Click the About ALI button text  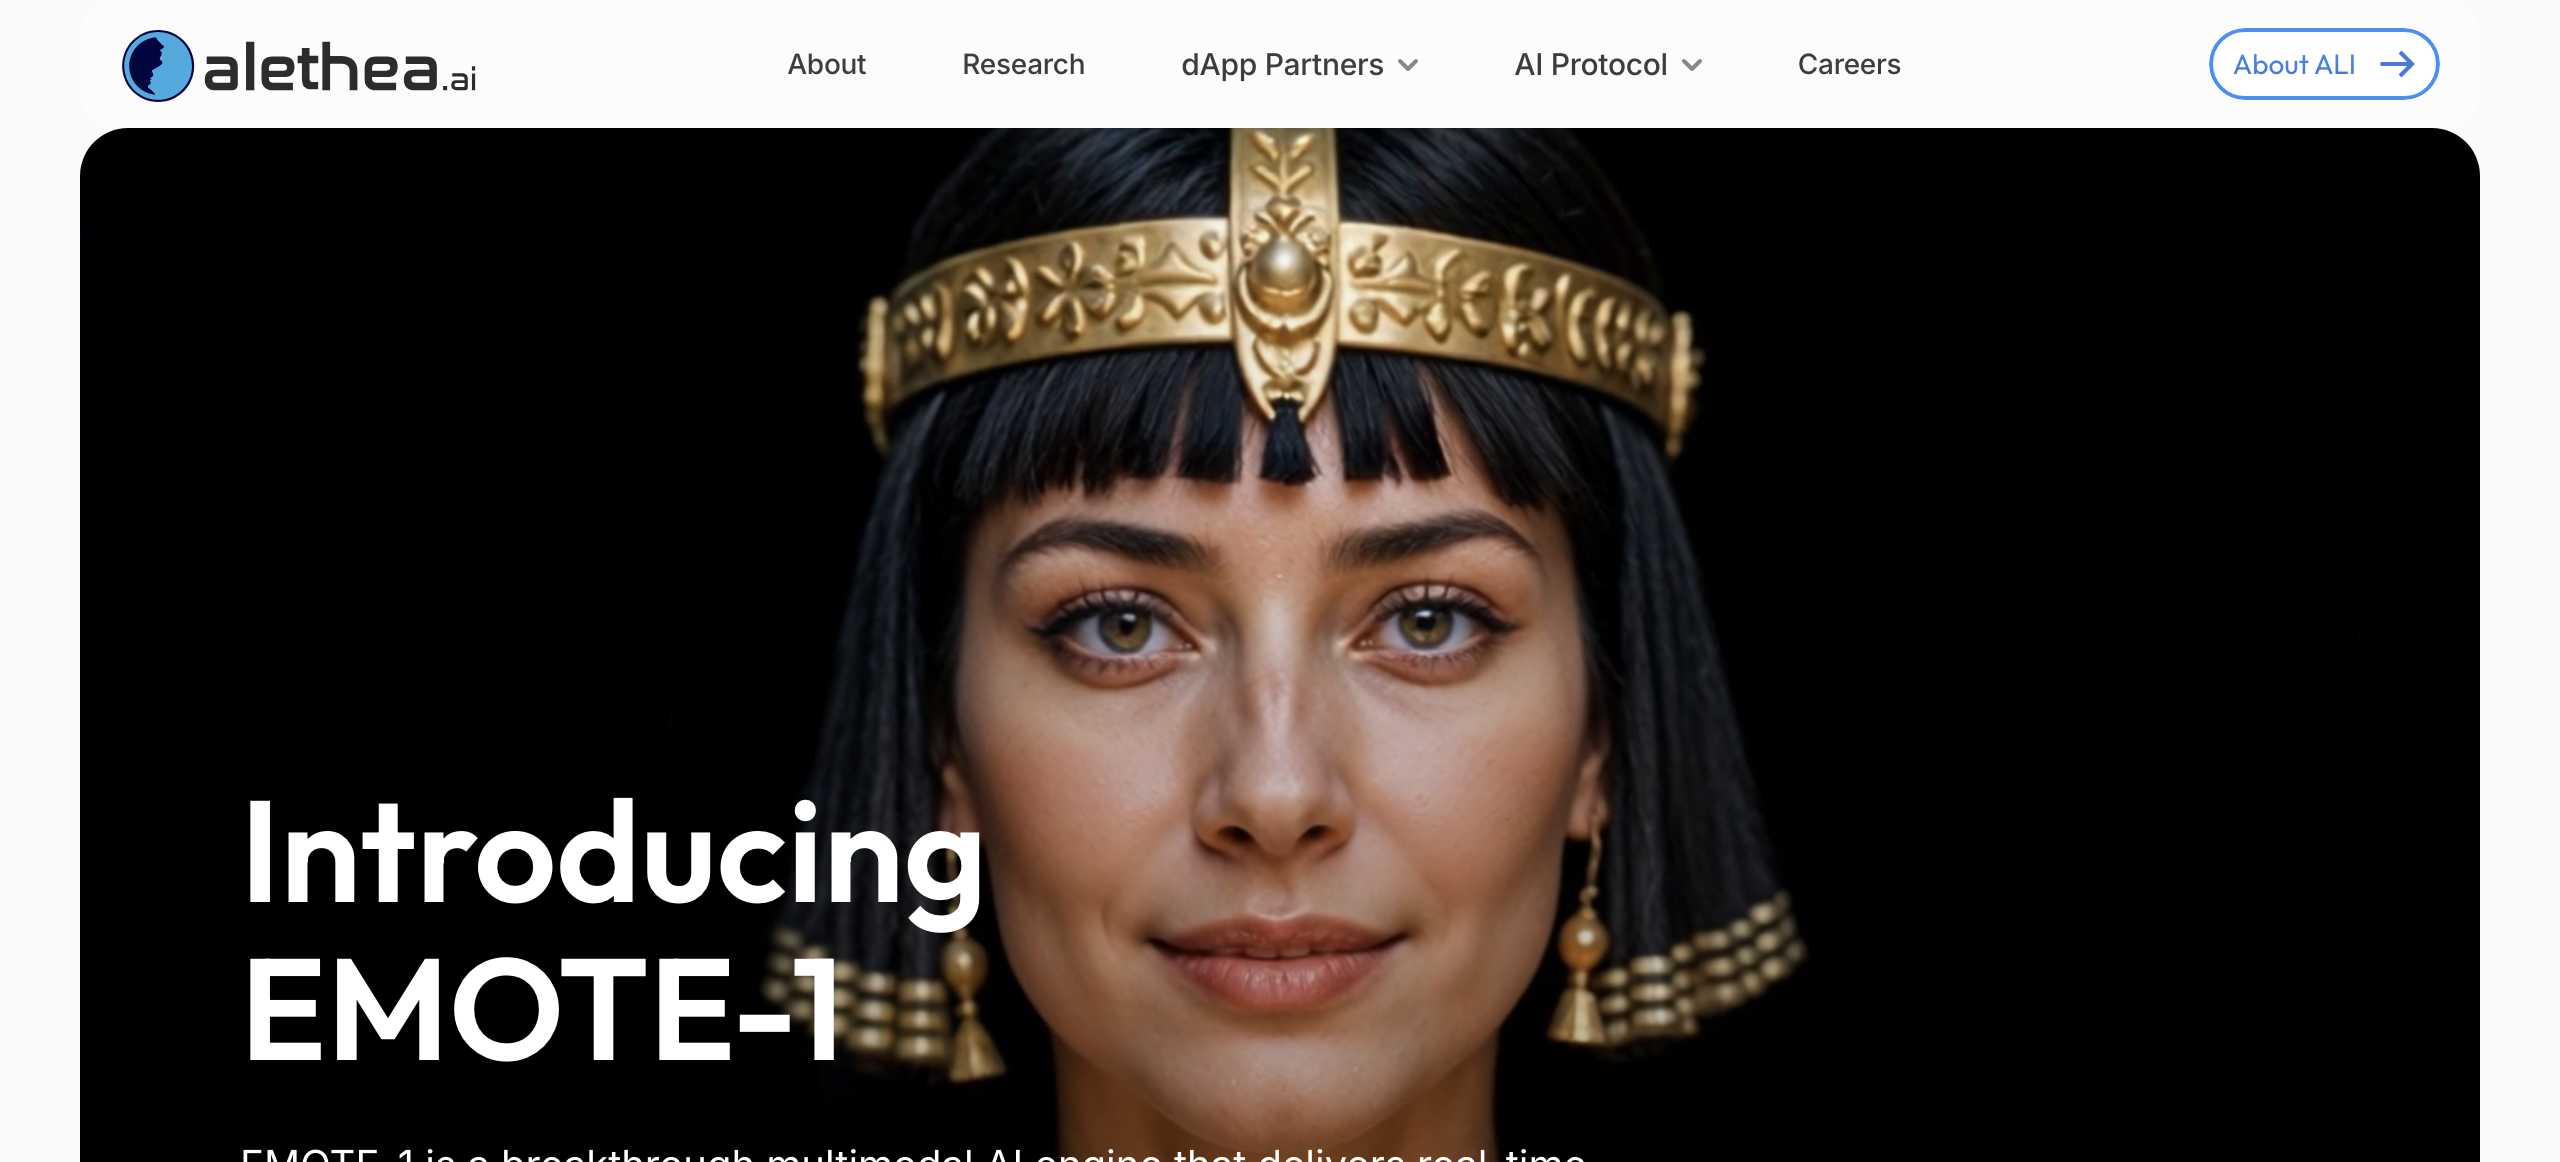(2294, 65)
